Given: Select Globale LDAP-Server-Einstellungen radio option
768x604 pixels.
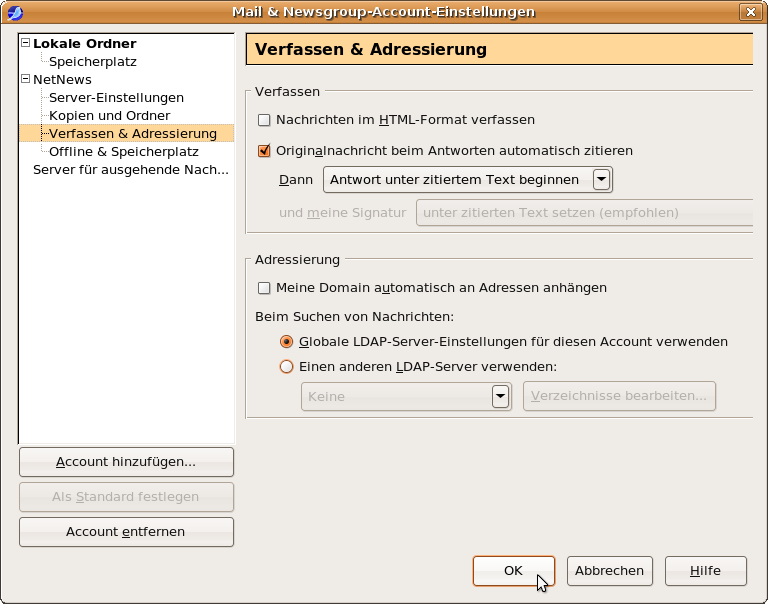Looking at the screenshot, I should (287, 341).
